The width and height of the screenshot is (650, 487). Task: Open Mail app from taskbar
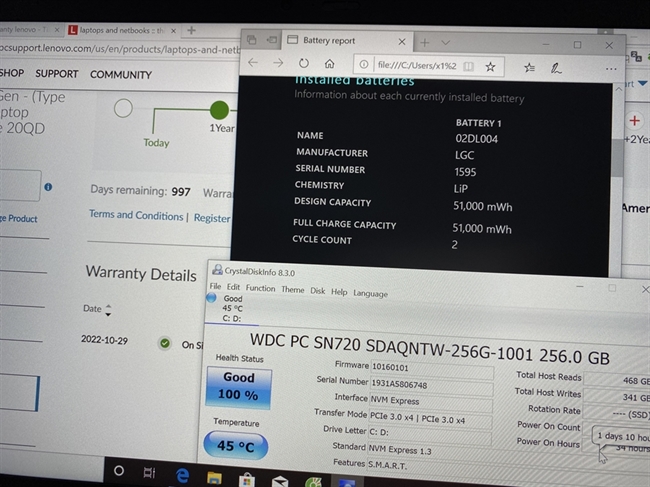click(x=280, y=482)
